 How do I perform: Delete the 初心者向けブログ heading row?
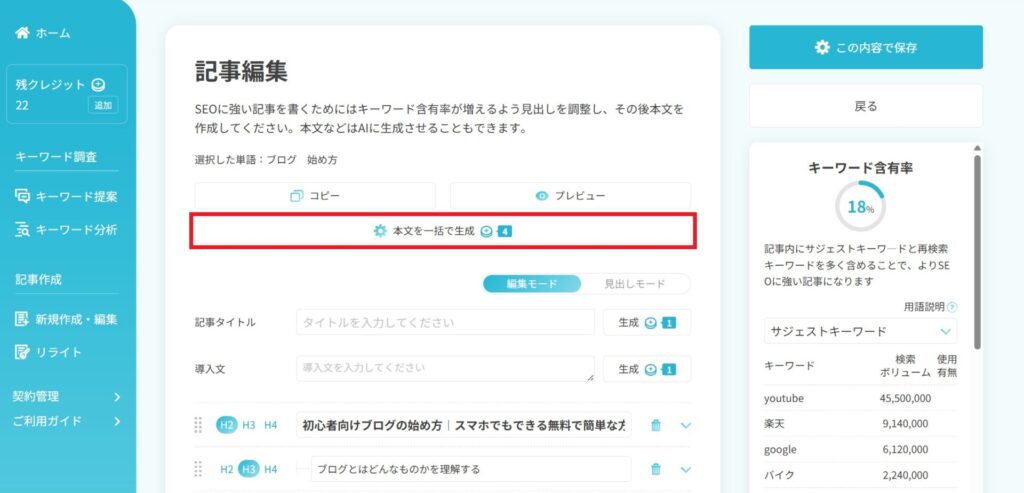[x=656, y=426]
